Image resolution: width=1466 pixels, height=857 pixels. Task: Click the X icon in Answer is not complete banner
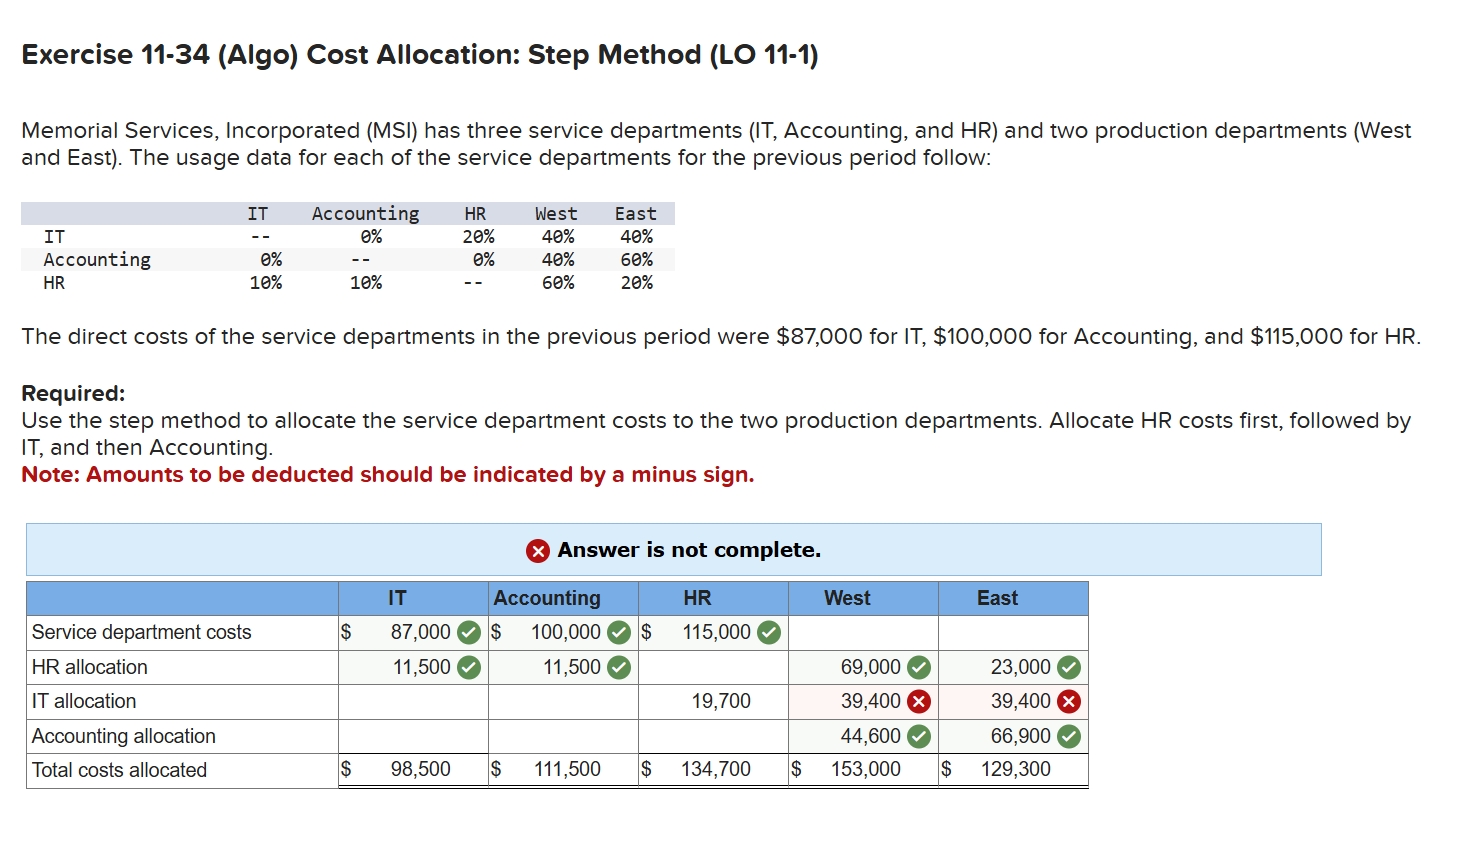[x=537, y=550]
